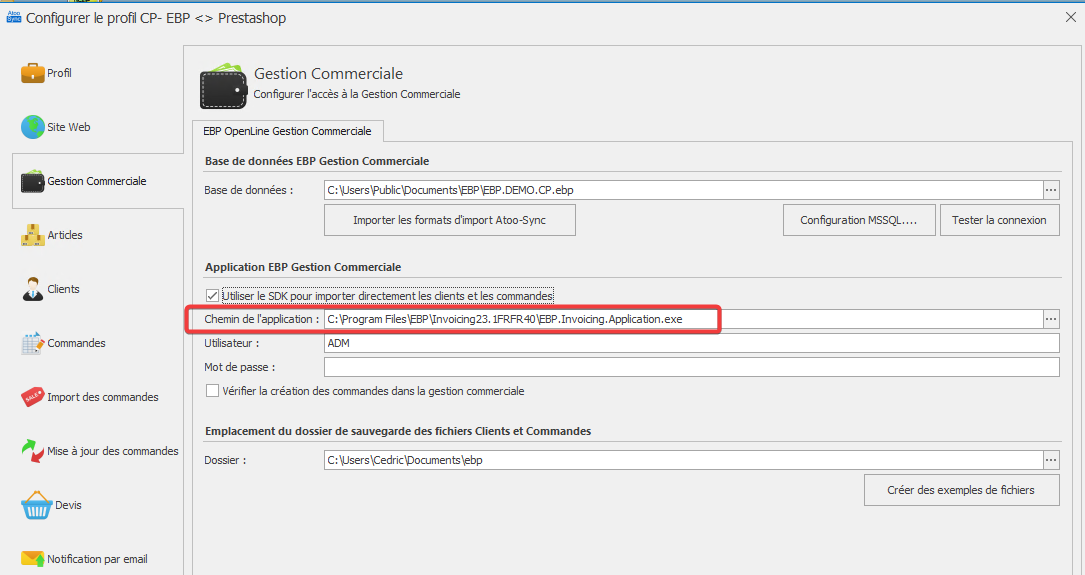Close the Configurer le profil dialog
The height and width of the screenshot is (575, 1085).
coord(1070,17)
